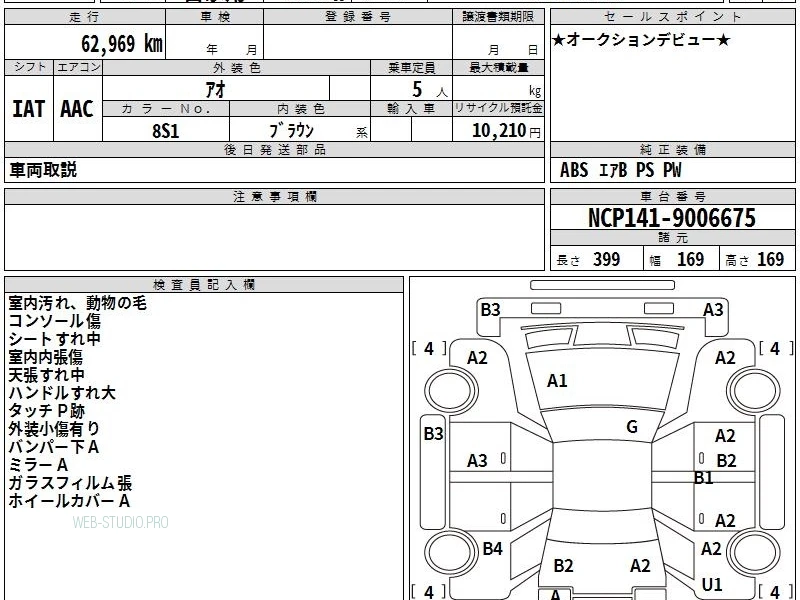Click the note ハンドルすれ大
800x600 pixels.
tap(62, 393)
